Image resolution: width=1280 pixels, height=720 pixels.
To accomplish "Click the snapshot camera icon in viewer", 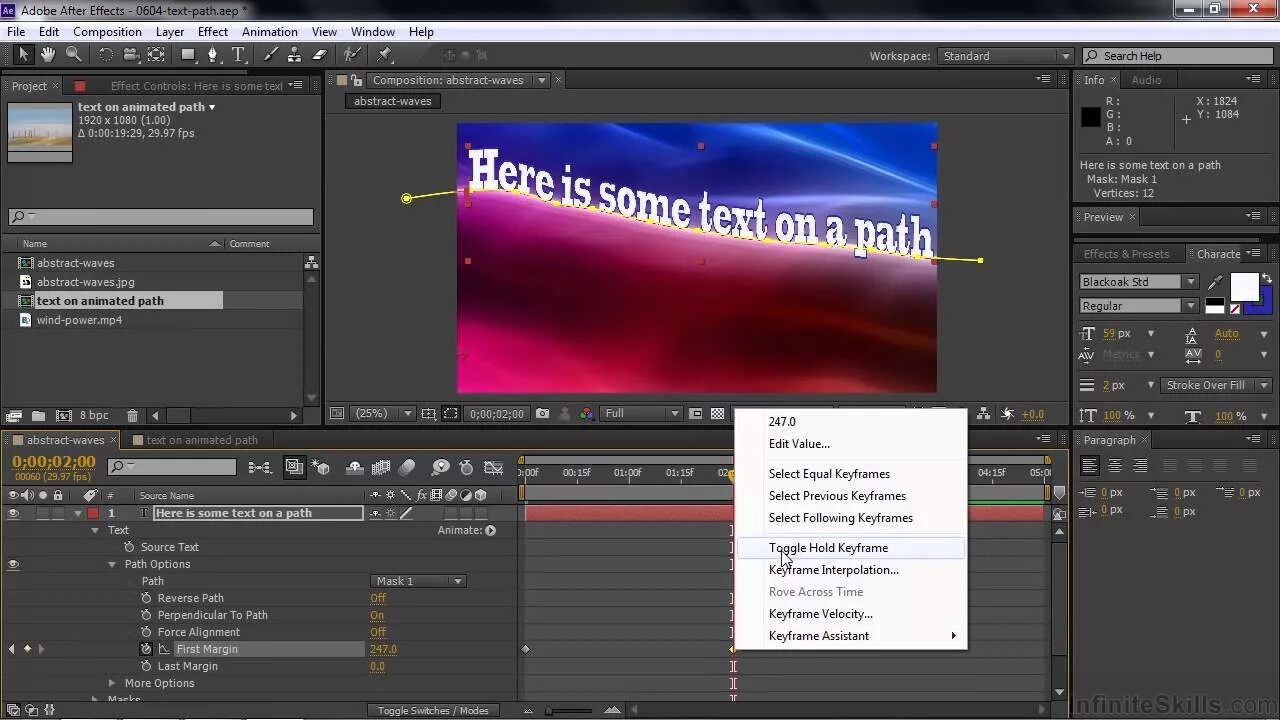I will click(x=542, y=413).
